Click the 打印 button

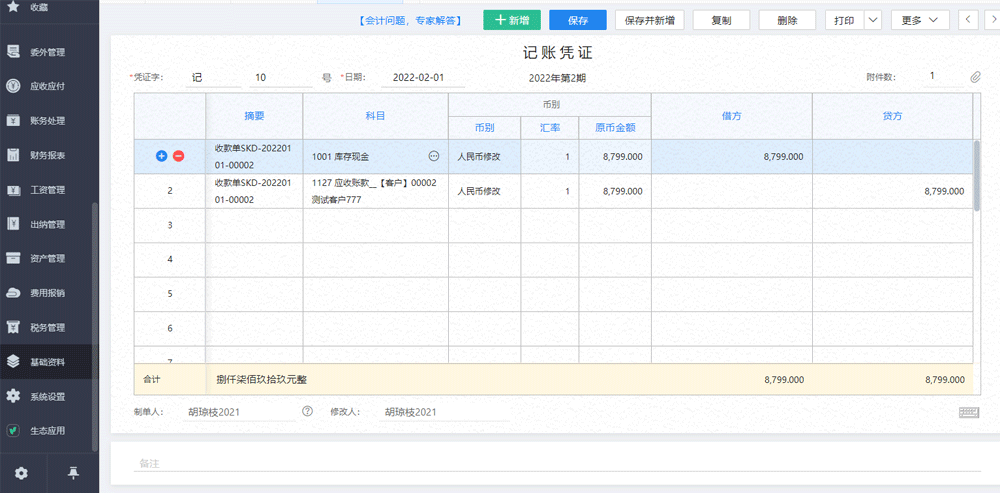click(844, 20)
